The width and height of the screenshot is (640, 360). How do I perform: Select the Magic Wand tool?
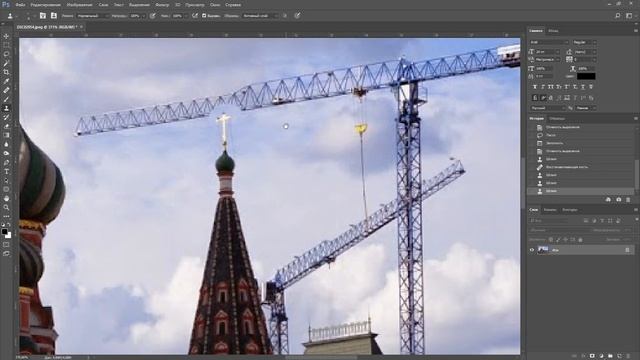click(x=6, y=63)
